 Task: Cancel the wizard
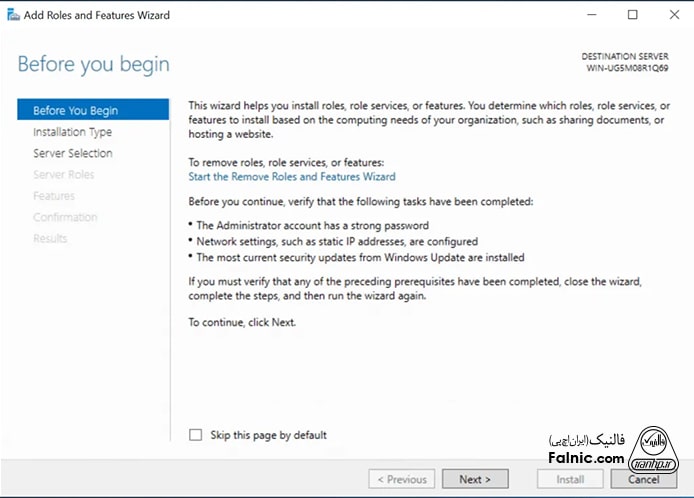pos(643,479)
